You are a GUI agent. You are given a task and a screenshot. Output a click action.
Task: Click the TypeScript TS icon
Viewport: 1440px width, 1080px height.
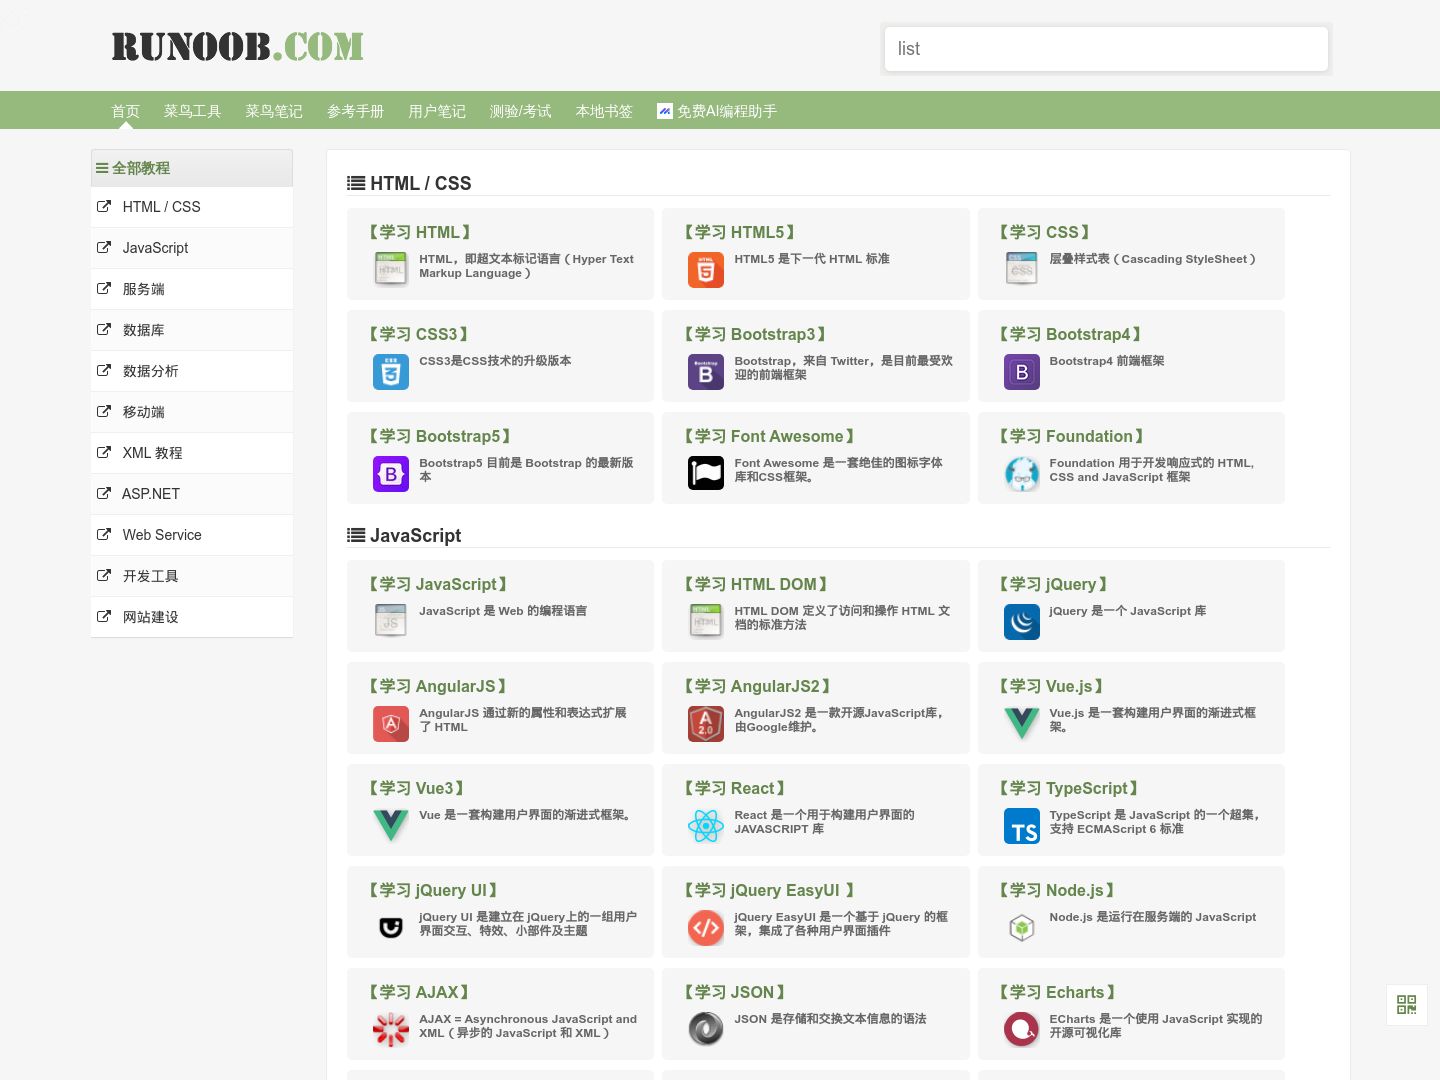[1021, 826]
